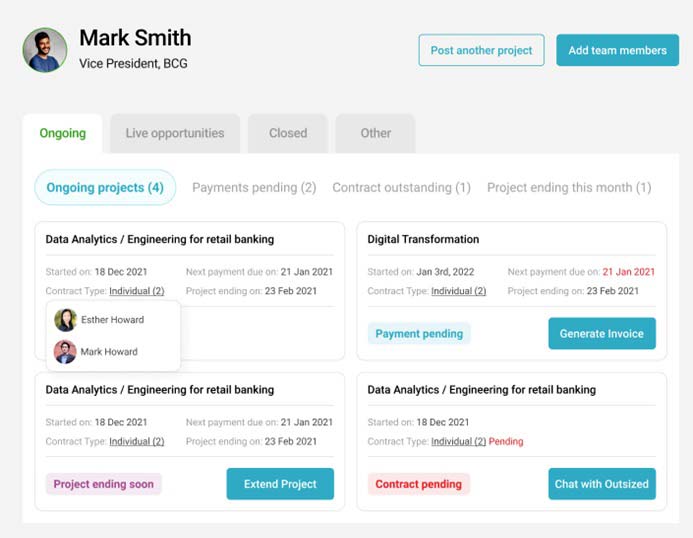The height and width of the screenshot is (538, 693).
Task: Expand Individual (2) next to Pending label
Action: point(459,441)
